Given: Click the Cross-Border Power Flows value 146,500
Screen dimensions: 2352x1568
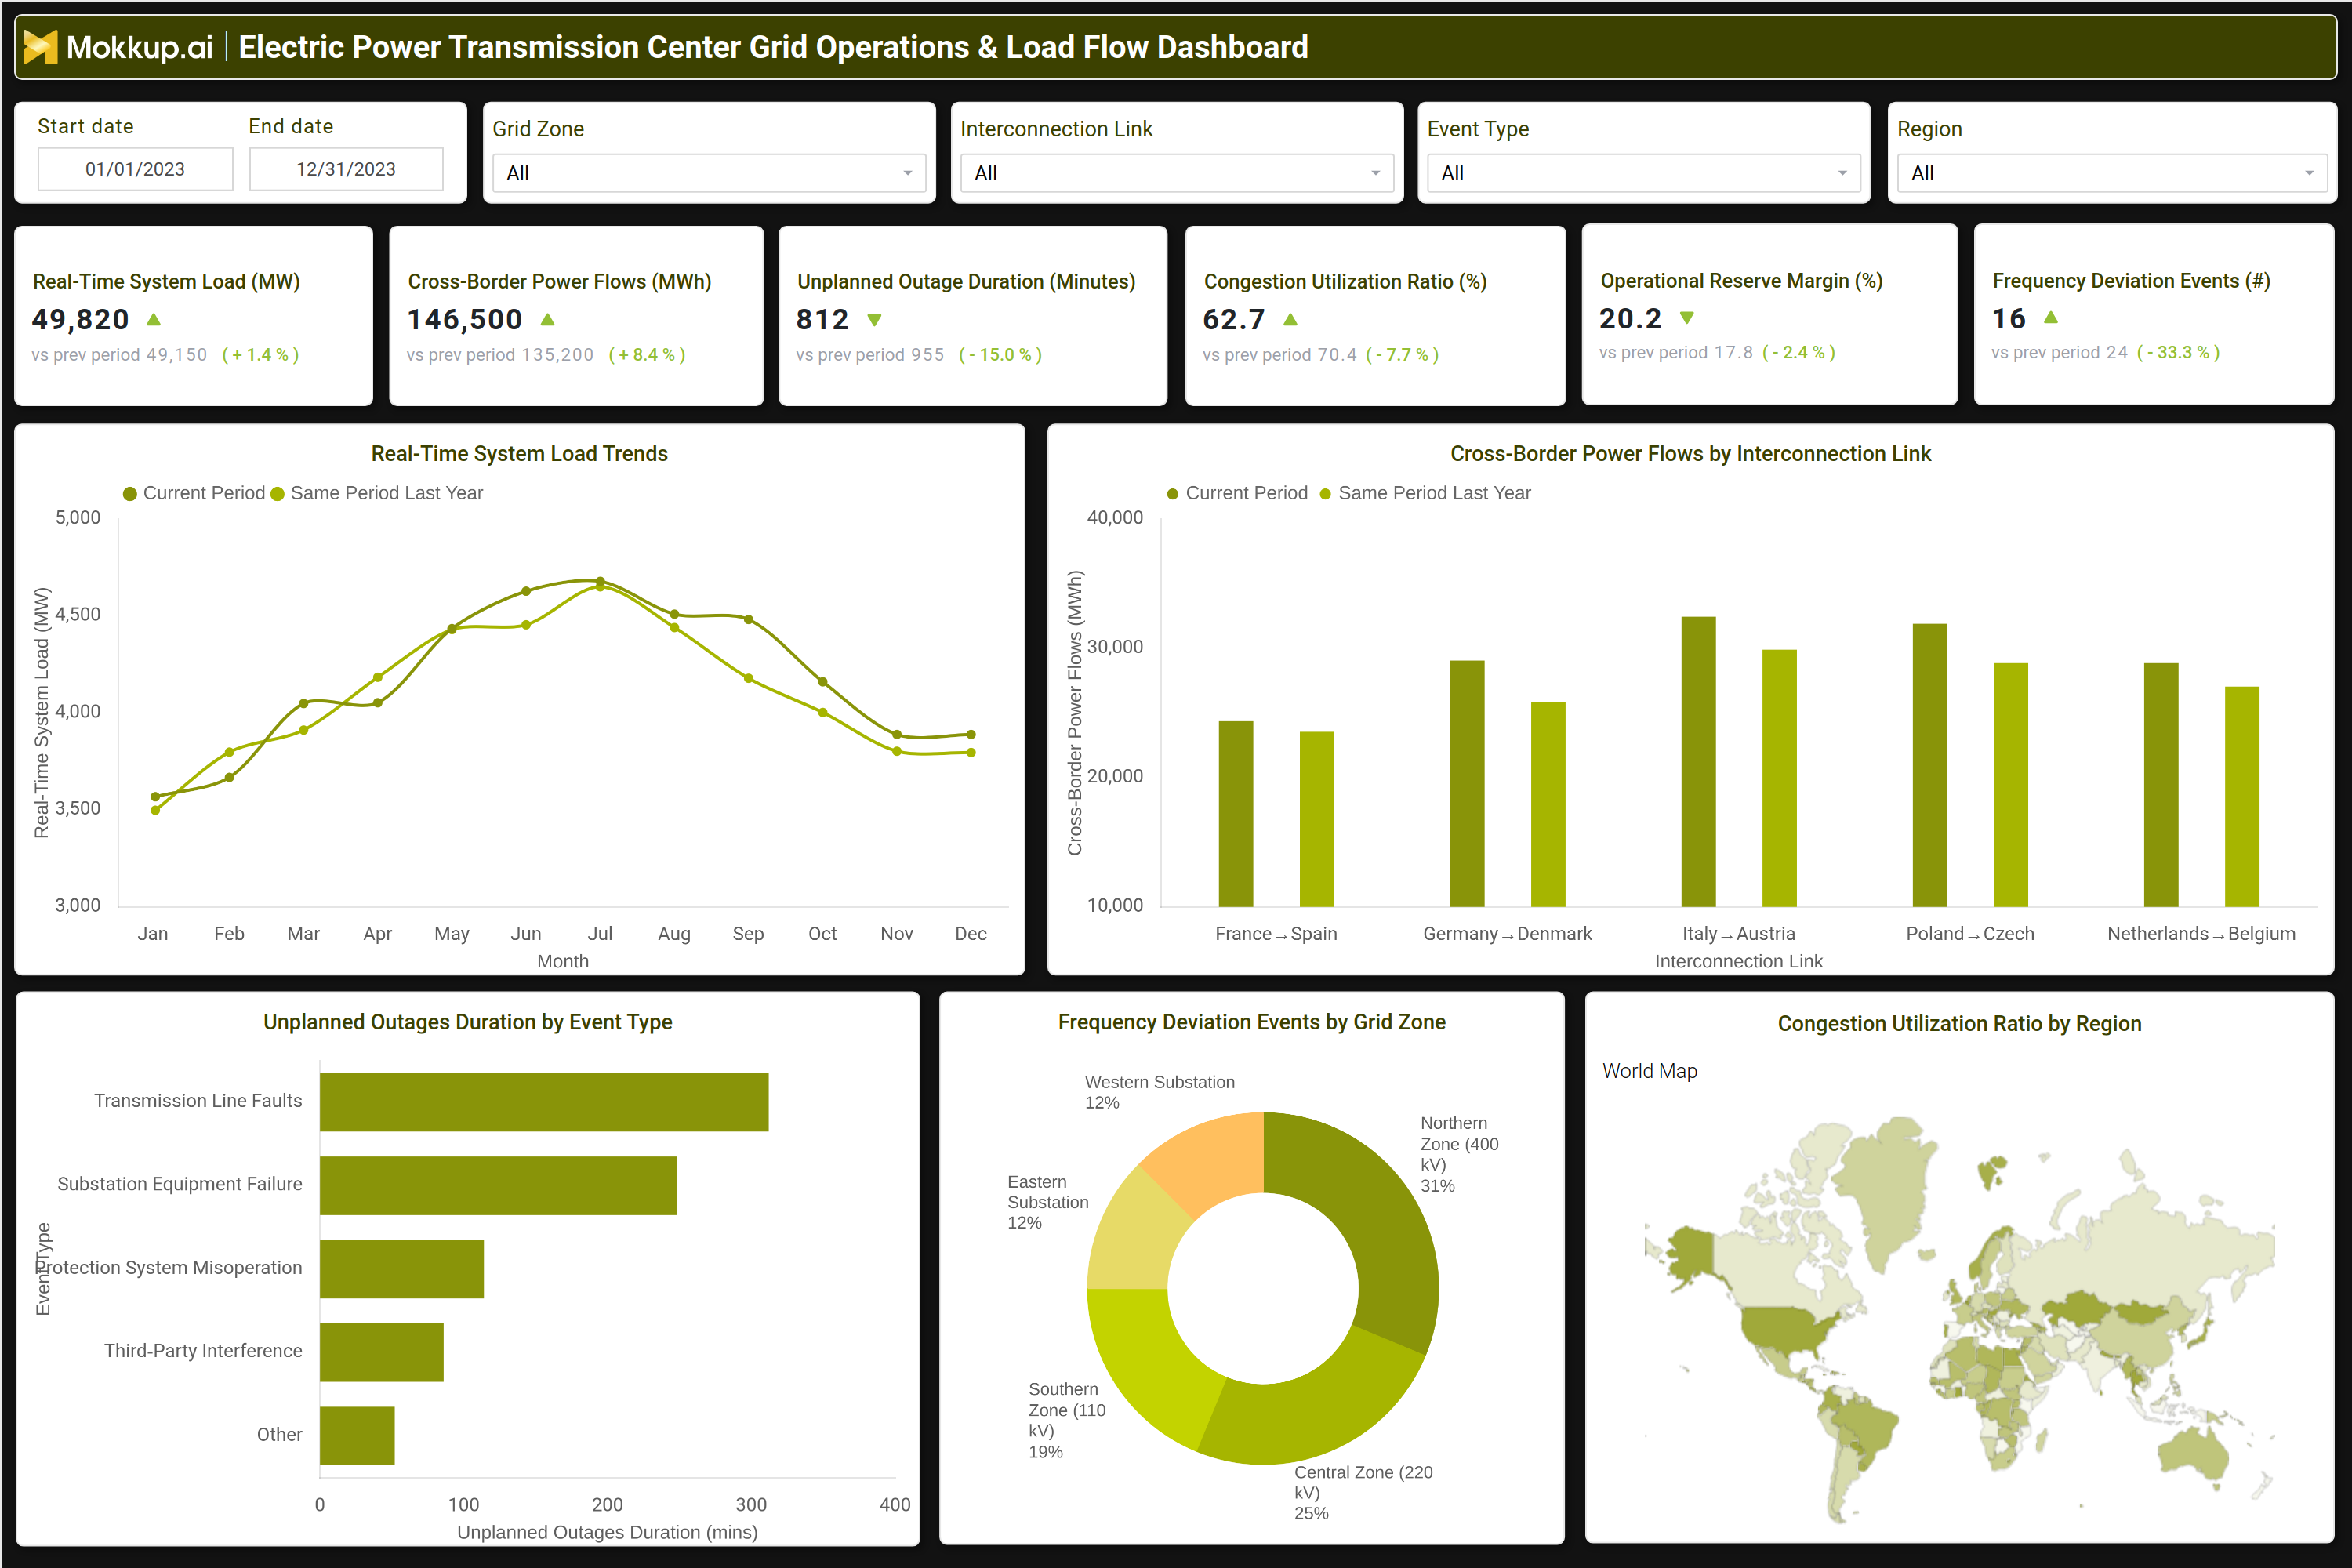Looking at the screenshot, I should 465,320.
